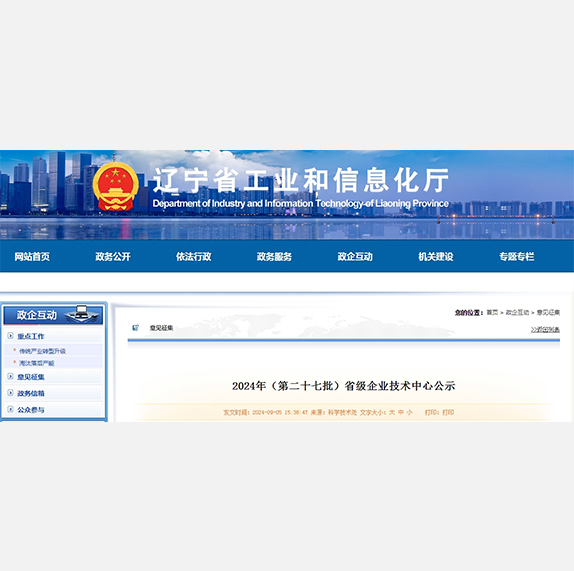Select 重点工作 in the sidebar
This screenshot has width=574, height=571.
(x=31, y=336)
